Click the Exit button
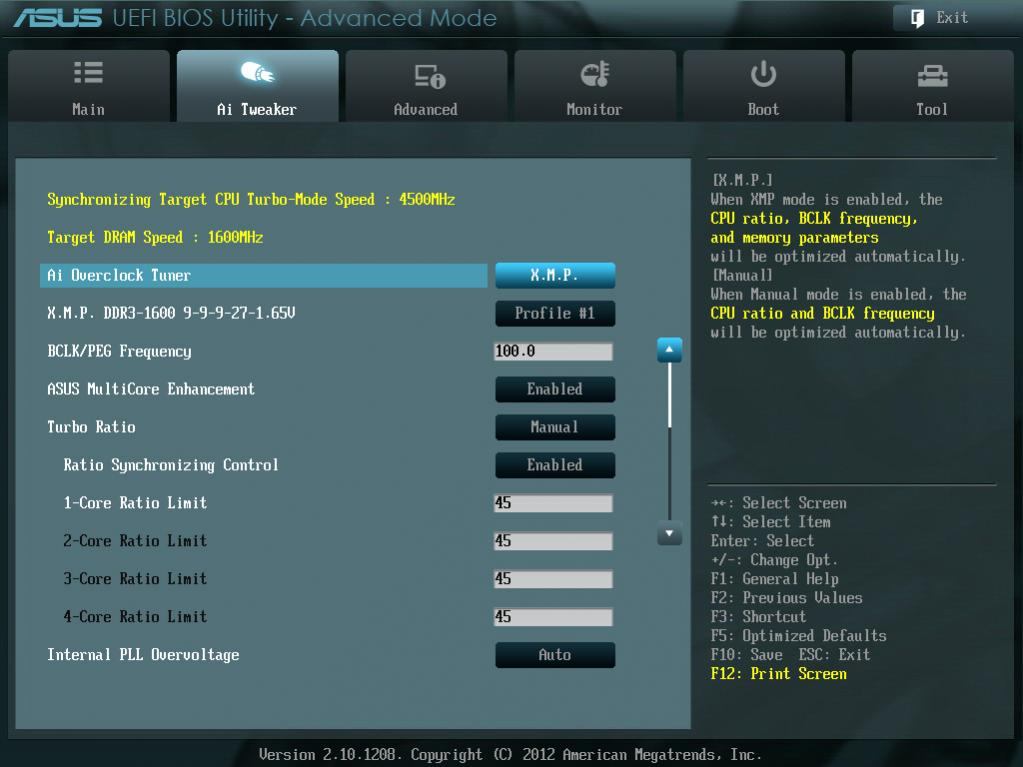 953,18
